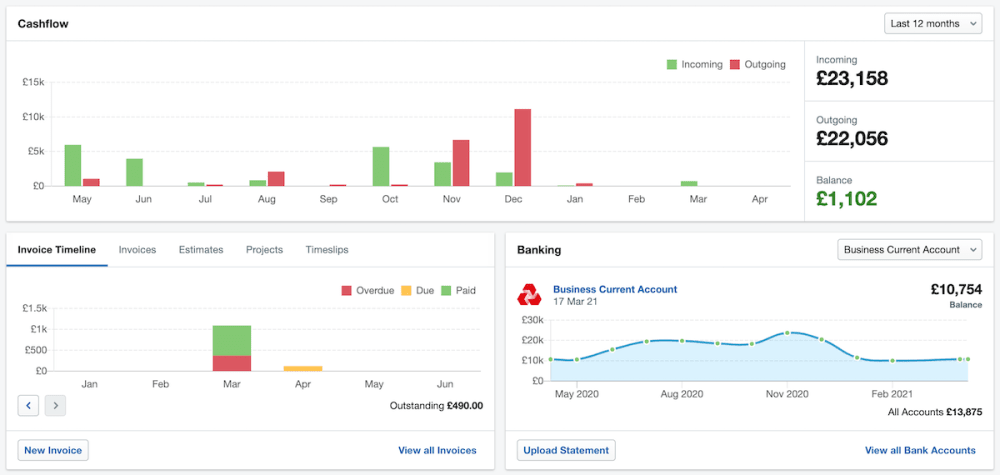Toggle the Overdue legend in invoice chart
The height and width of the screenshot is (475, 1000).
coord(369,291)
